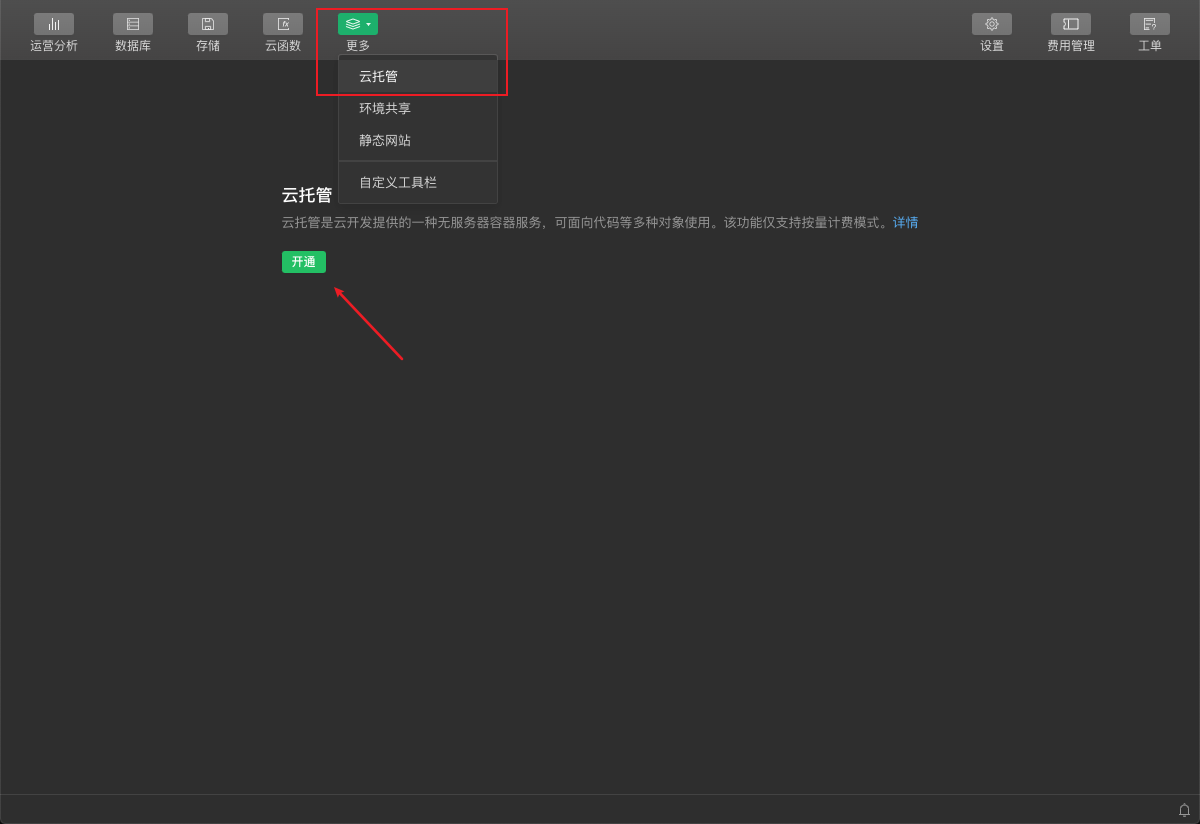Select the 存储 storage disk icon
The width and height of the screenshot is (1200, 824).
[x=208, y=24]
